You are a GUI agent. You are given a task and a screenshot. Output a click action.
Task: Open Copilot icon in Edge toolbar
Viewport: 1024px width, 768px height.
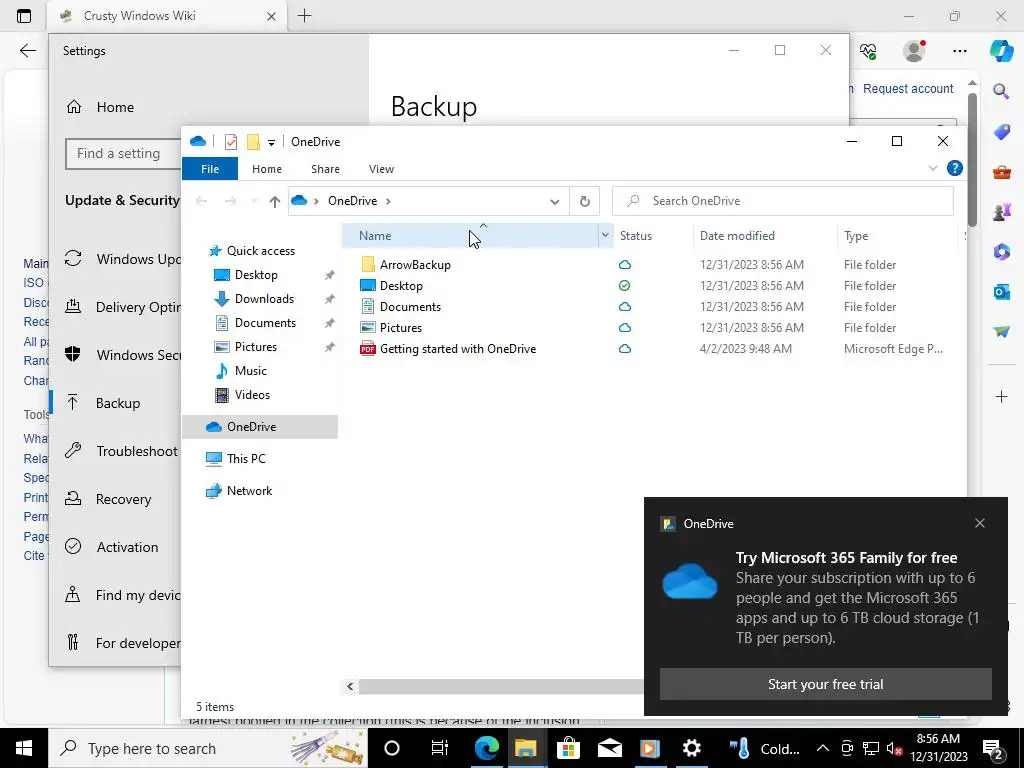[x=1001, y=51]
